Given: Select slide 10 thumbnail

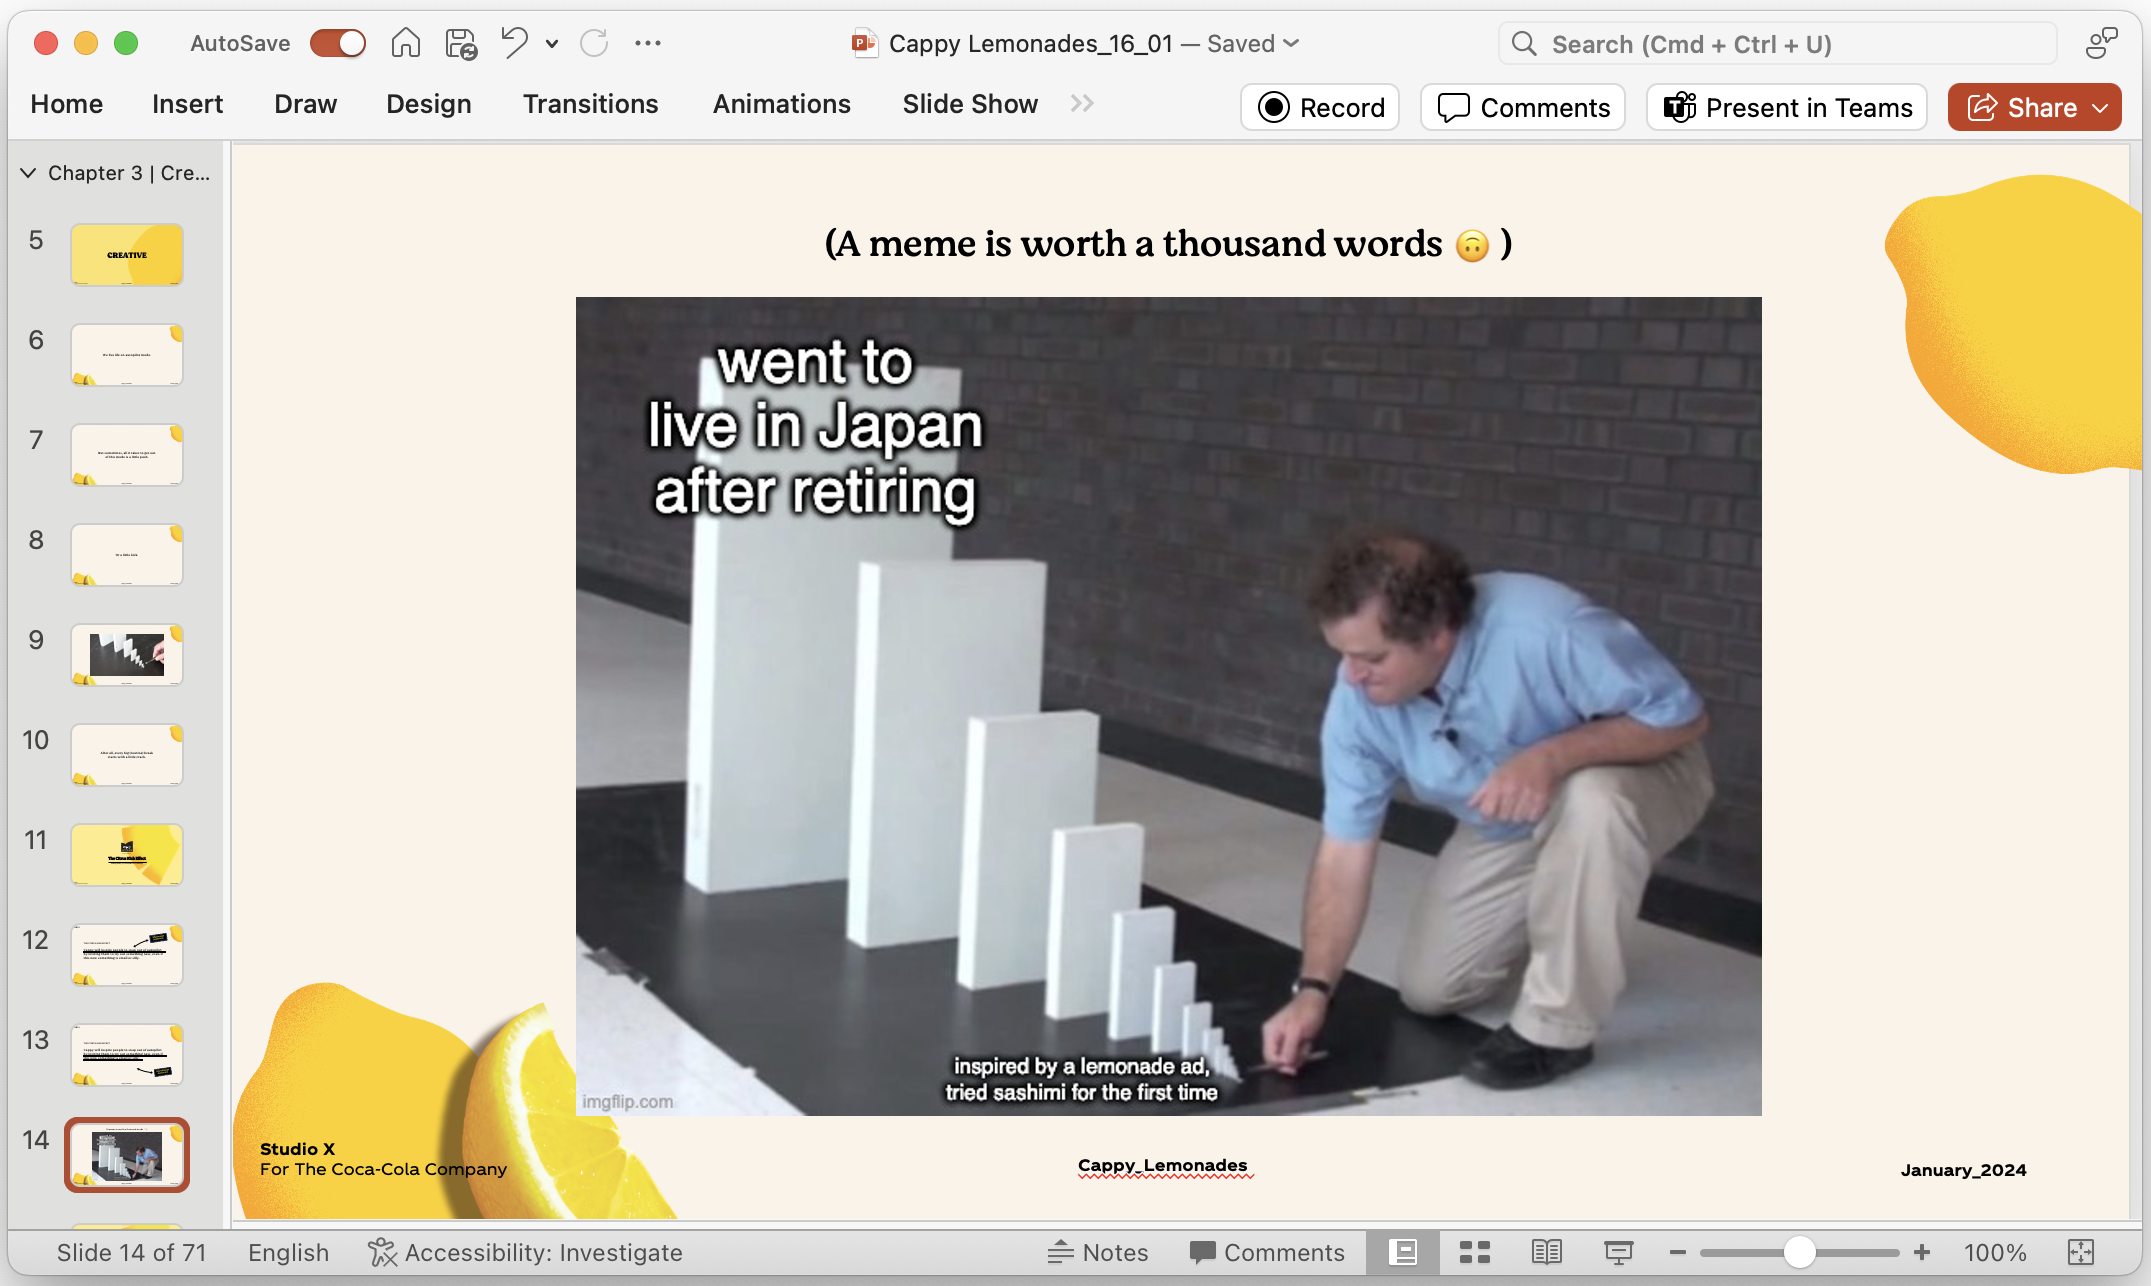Looking at the screenshot, I should 127,755.
